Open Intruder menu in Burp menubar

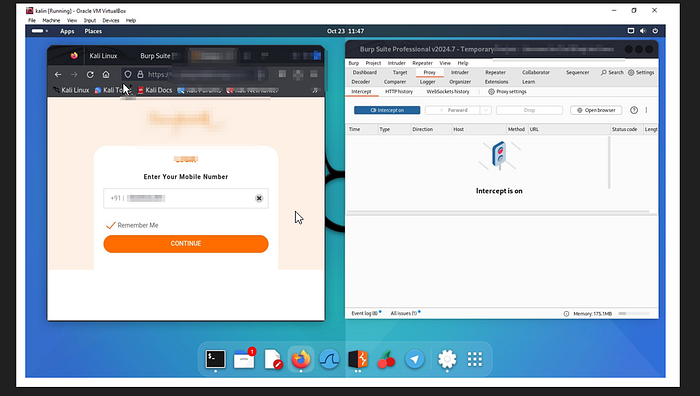[x=396, y=63]
